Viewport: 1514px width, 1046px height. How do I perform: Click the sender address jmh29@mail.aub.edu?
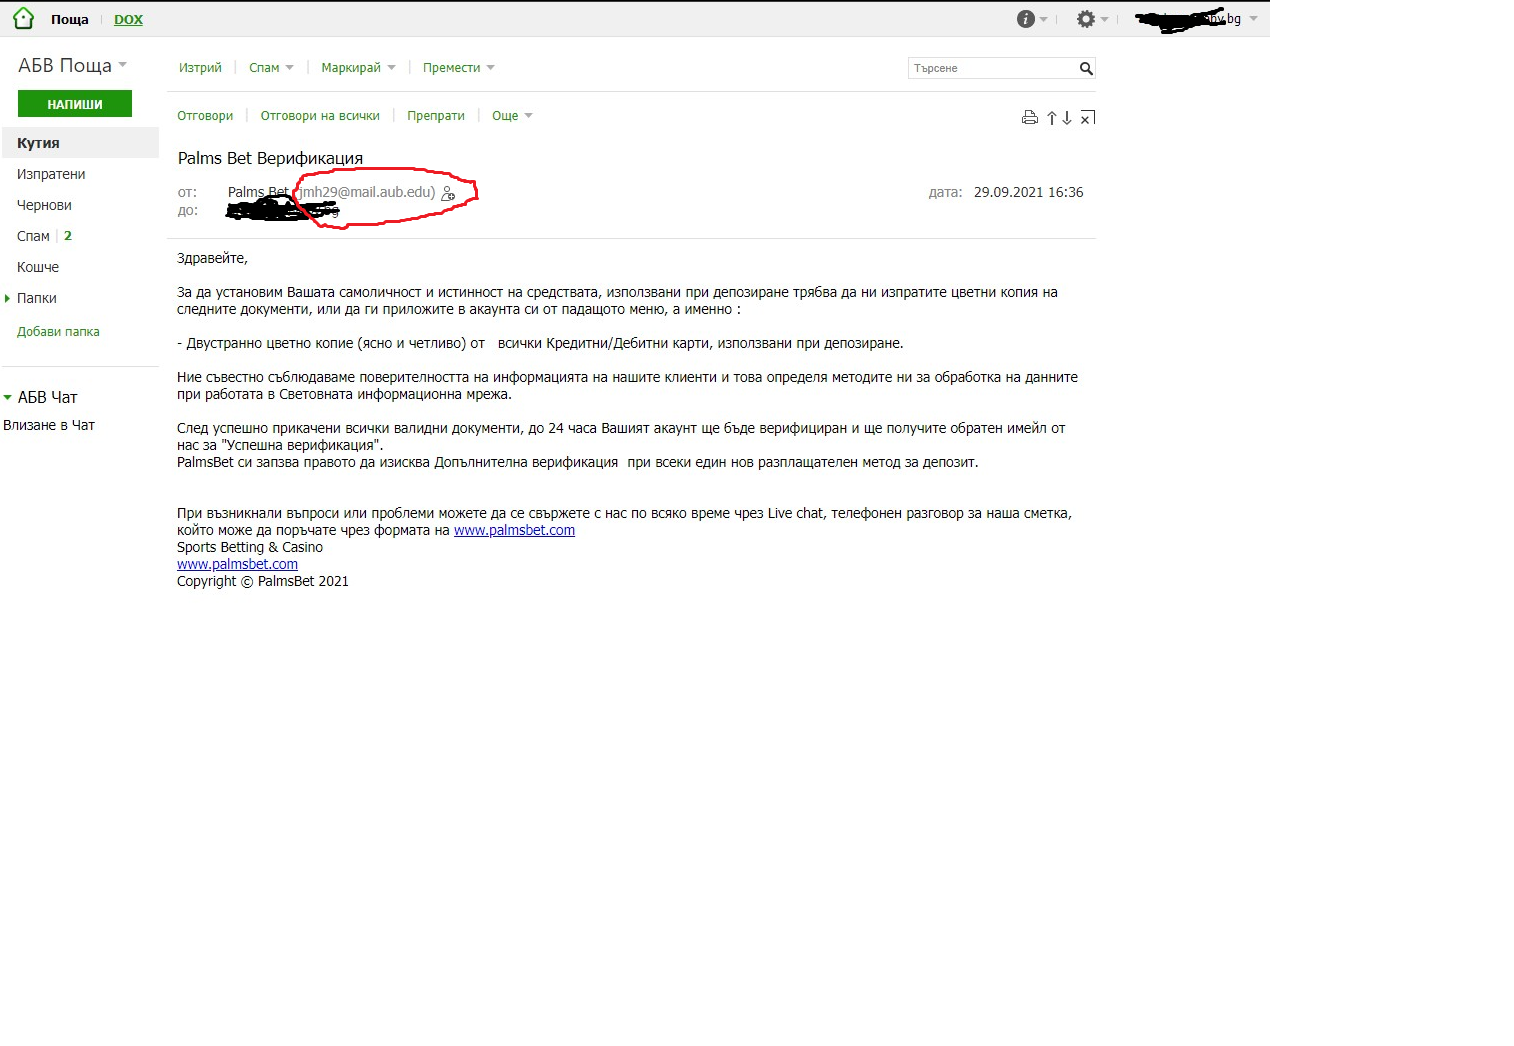[365, 192]
